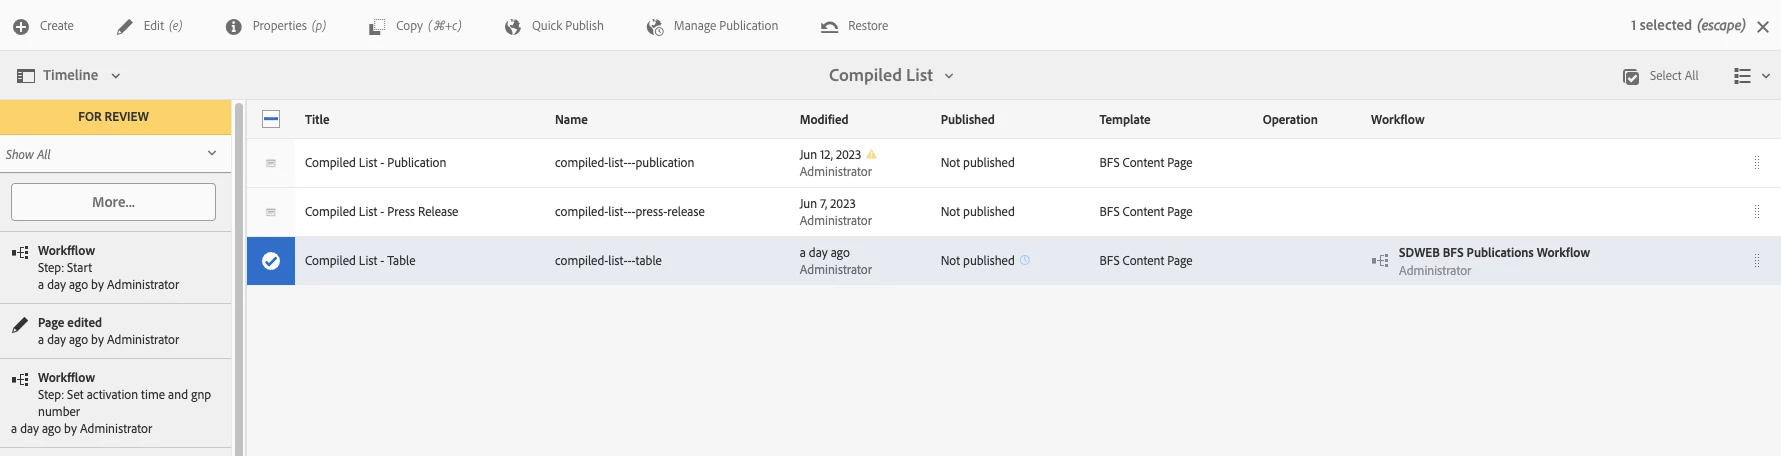Open Manage Publication icon
This screenshot has height=456, width=1781.
coord(655,27)
